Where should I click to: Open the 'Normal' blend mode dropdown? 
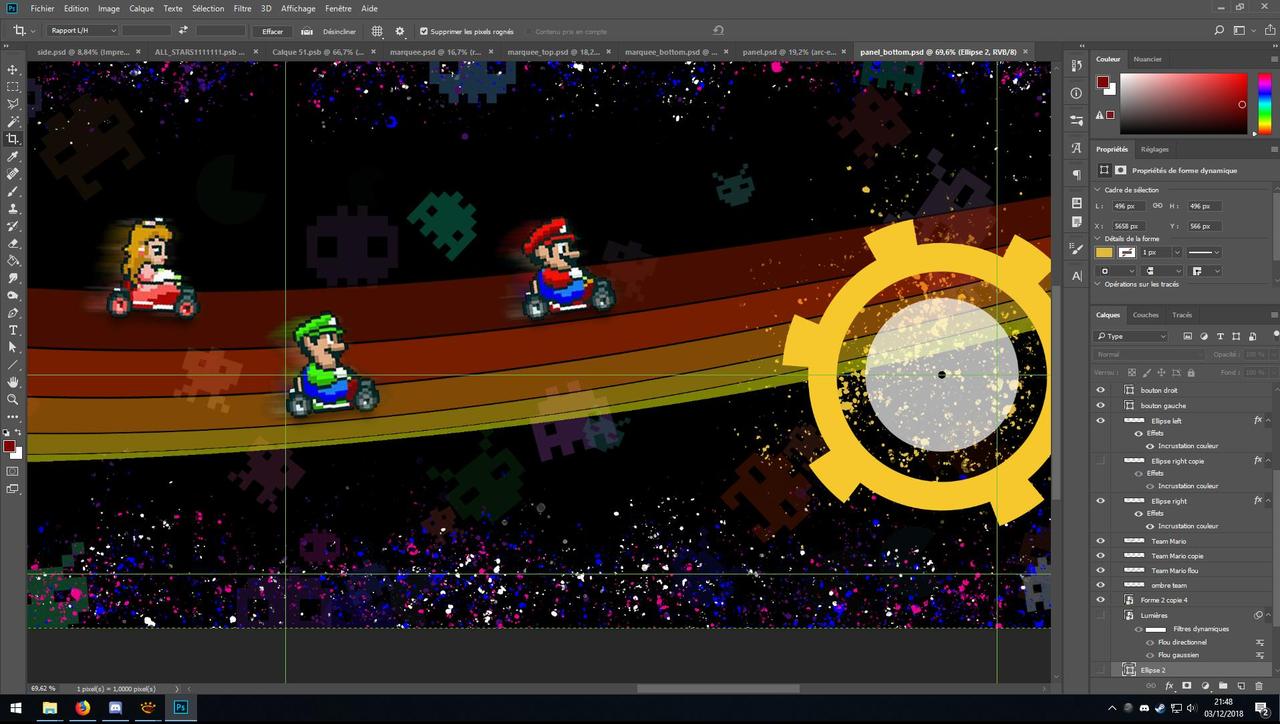coord(1150,354)
